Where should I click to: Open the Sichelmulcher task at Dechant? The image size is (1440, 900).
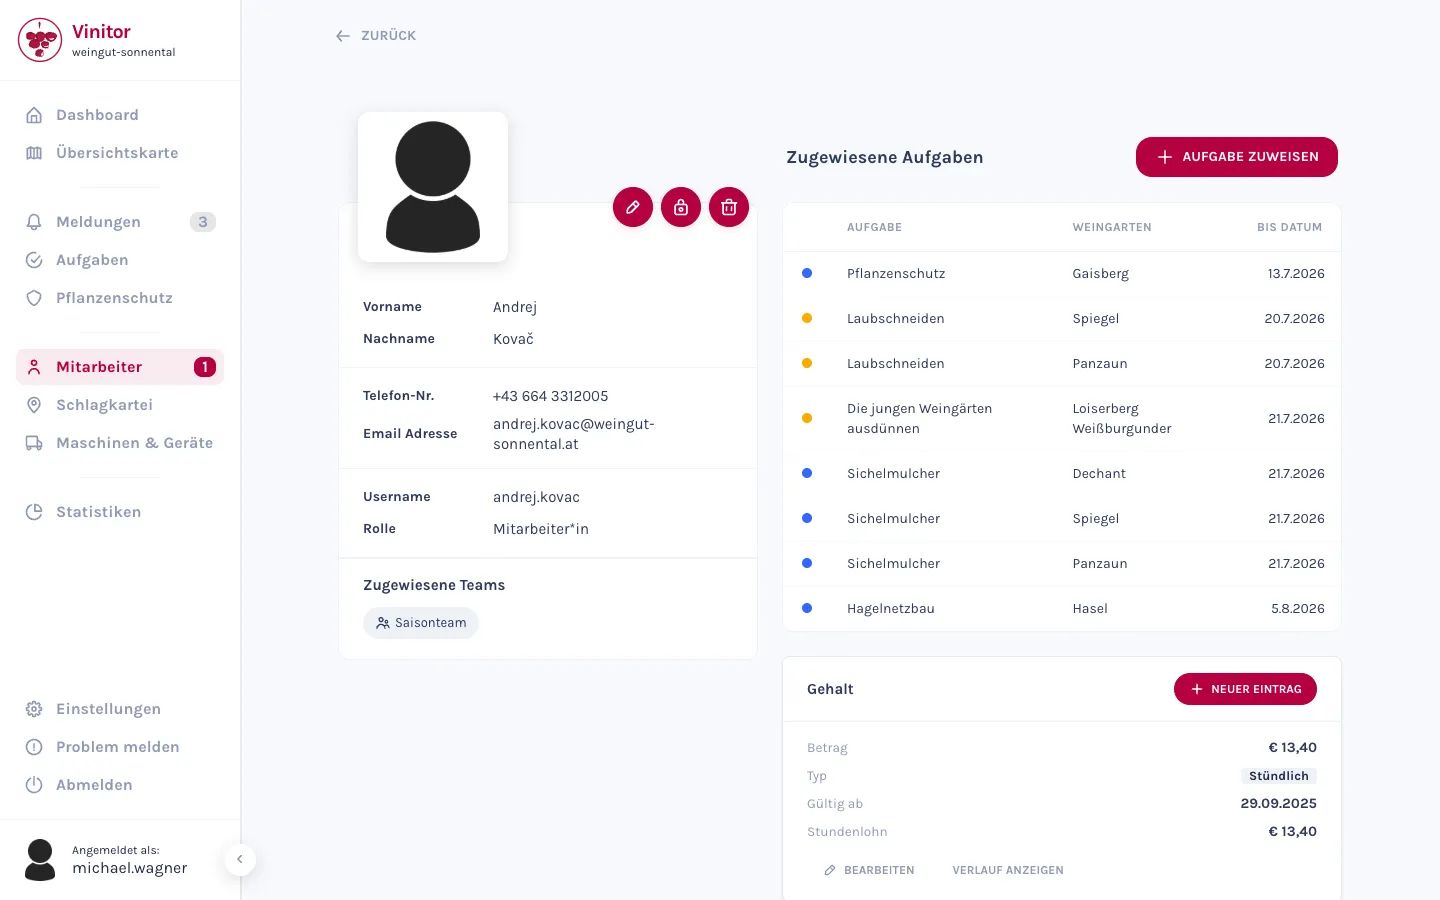coord(1062,474)
